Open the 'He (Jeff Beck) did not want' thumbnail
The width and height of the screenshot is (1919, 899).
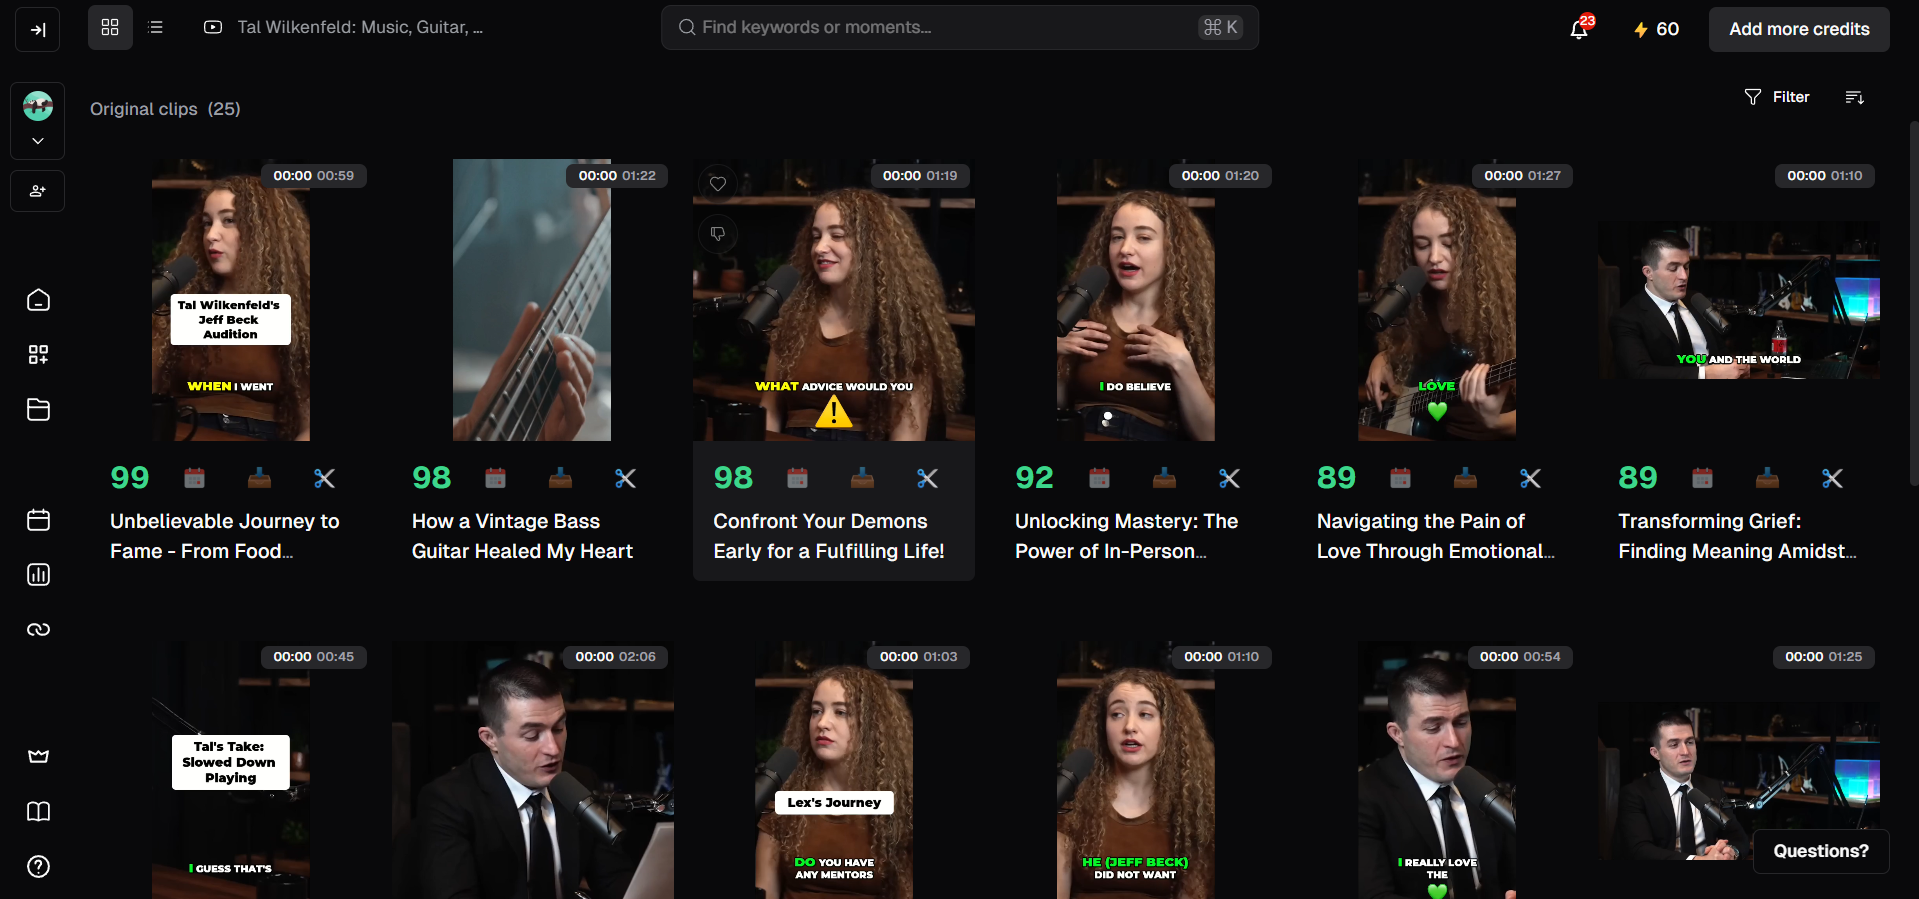point(1136,770)
